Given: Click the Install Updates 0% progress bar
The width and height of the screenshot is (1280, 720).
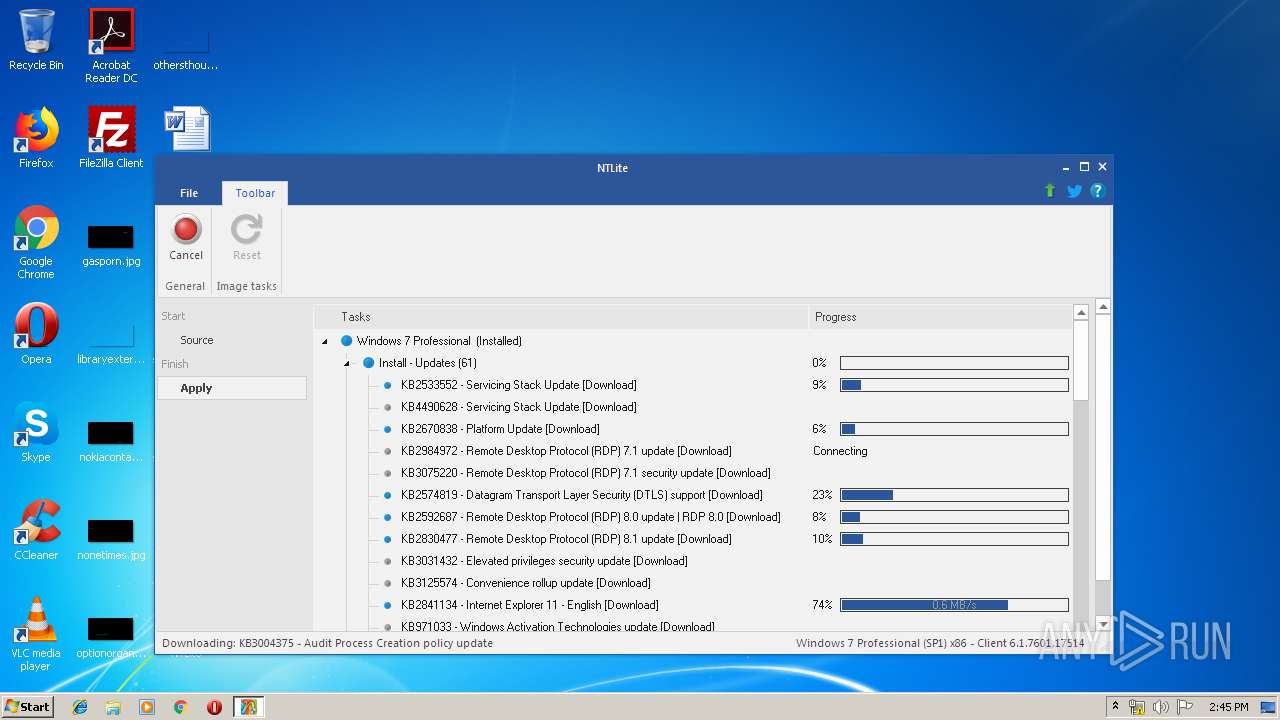Looking at the screenshot, I should 954,363.
